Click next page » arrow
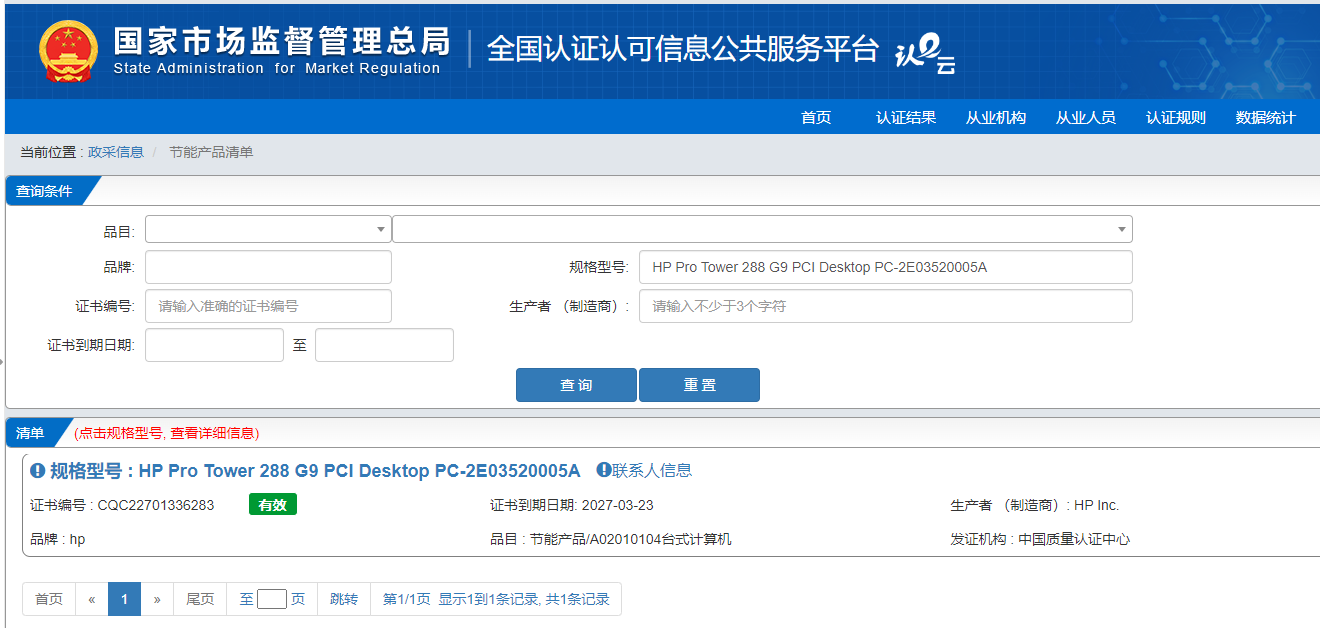Screen dimensions: 1320x628 tap(157, 599)
